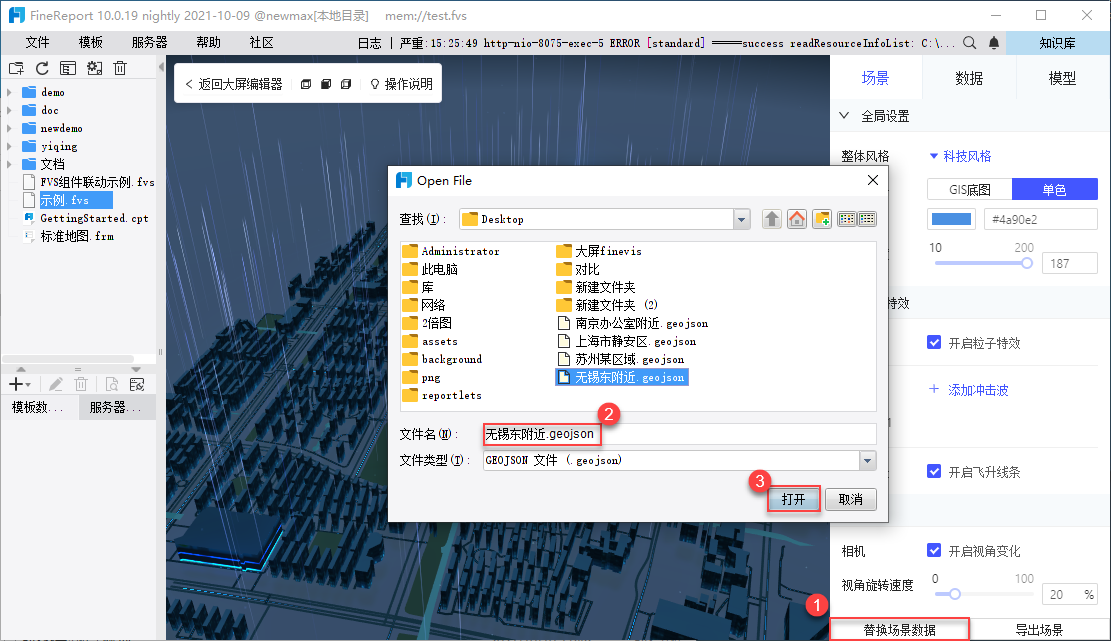
Task: Open the 服务器 menu
Action: click(150, 42)
